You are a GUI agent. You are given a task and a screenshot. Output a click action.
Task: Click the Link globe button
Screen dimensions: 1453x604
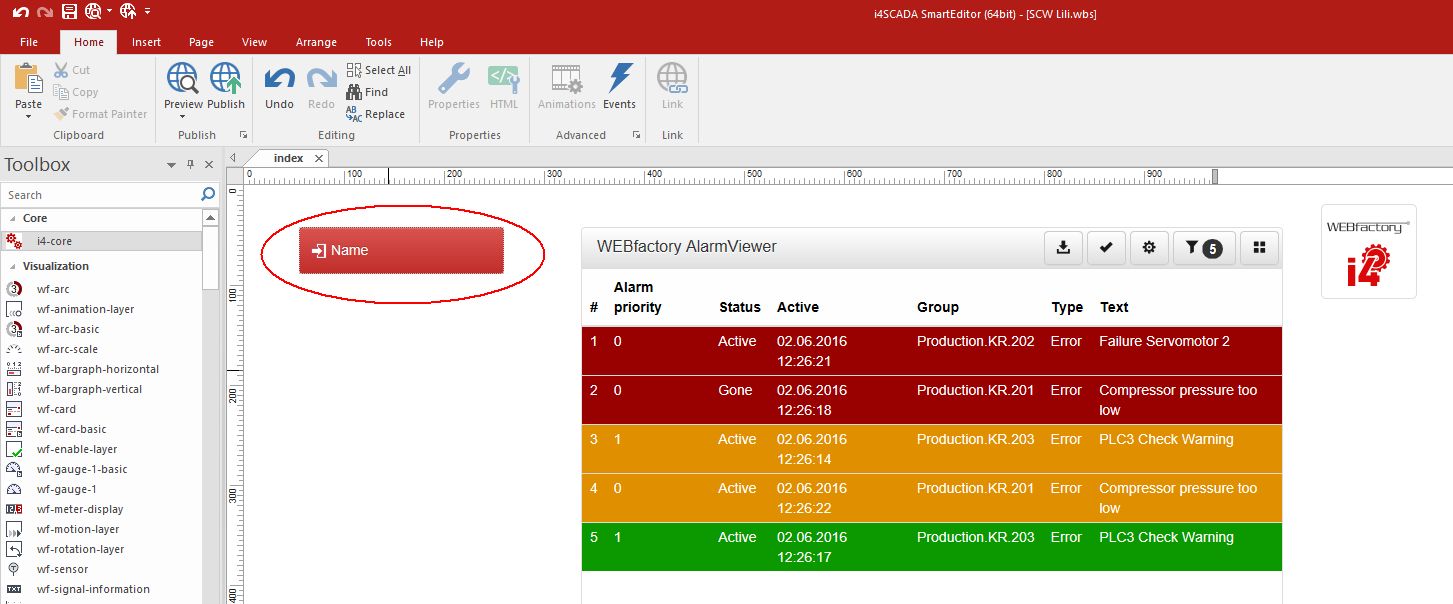point(672,86)
